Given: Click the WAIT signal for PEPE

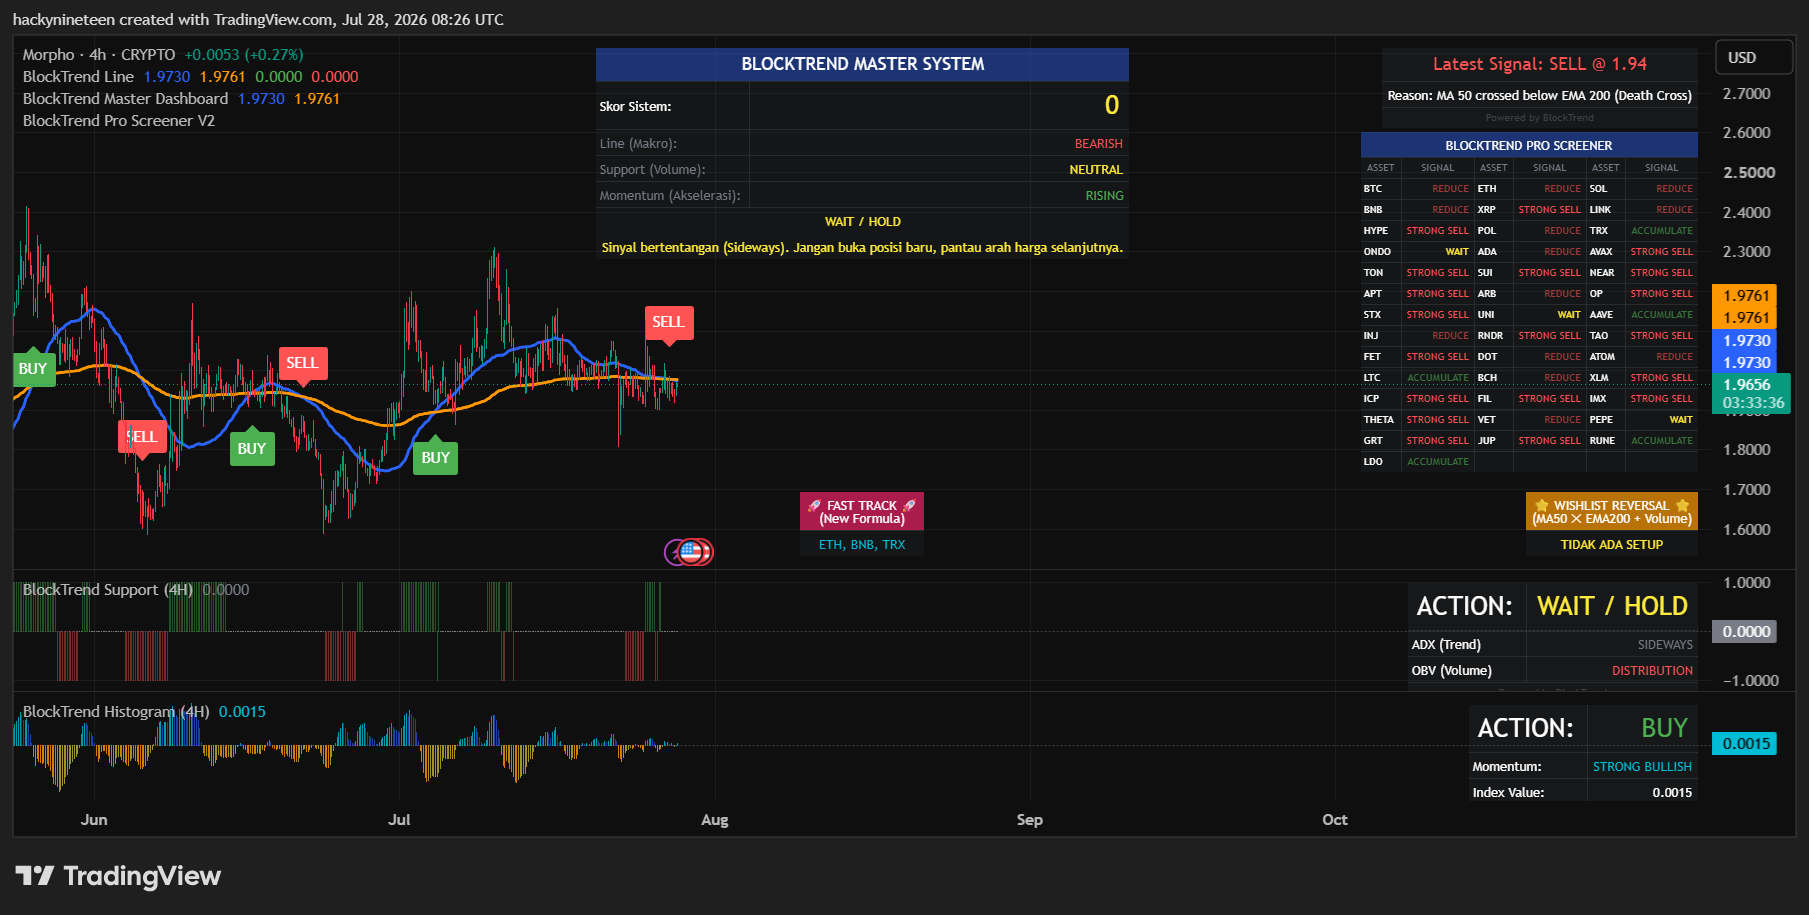Looking at the screenshot, I should coord(1681,419).
